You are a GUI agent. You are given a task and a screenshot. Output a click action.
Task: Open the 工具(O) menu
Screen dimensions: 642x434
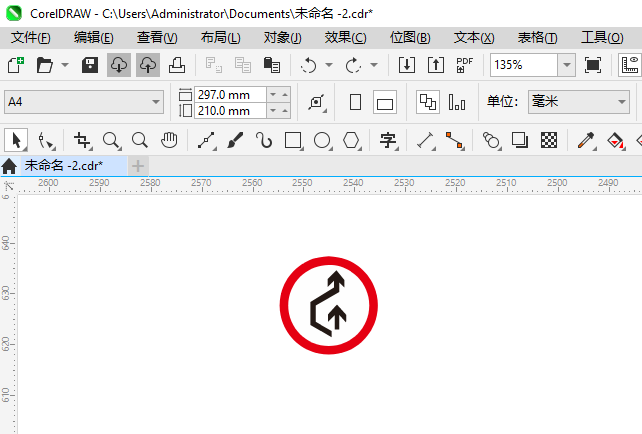pos(602,38)
